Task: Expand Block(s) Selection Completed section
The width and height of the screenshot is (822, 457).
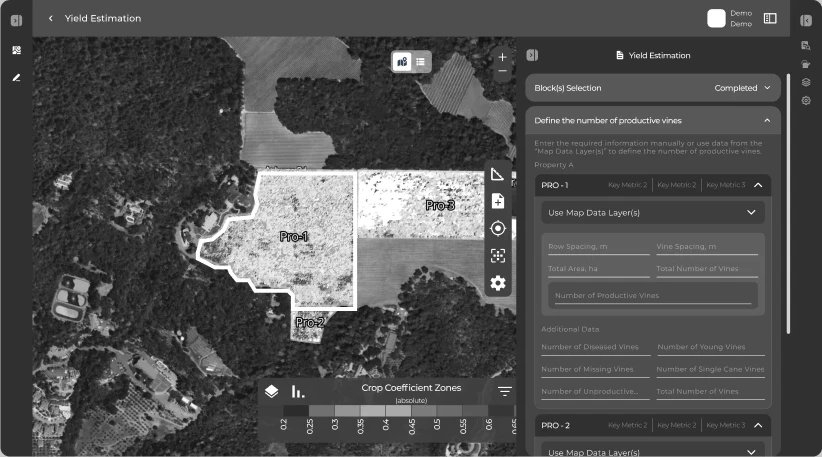Action: (x=653, y=88)
